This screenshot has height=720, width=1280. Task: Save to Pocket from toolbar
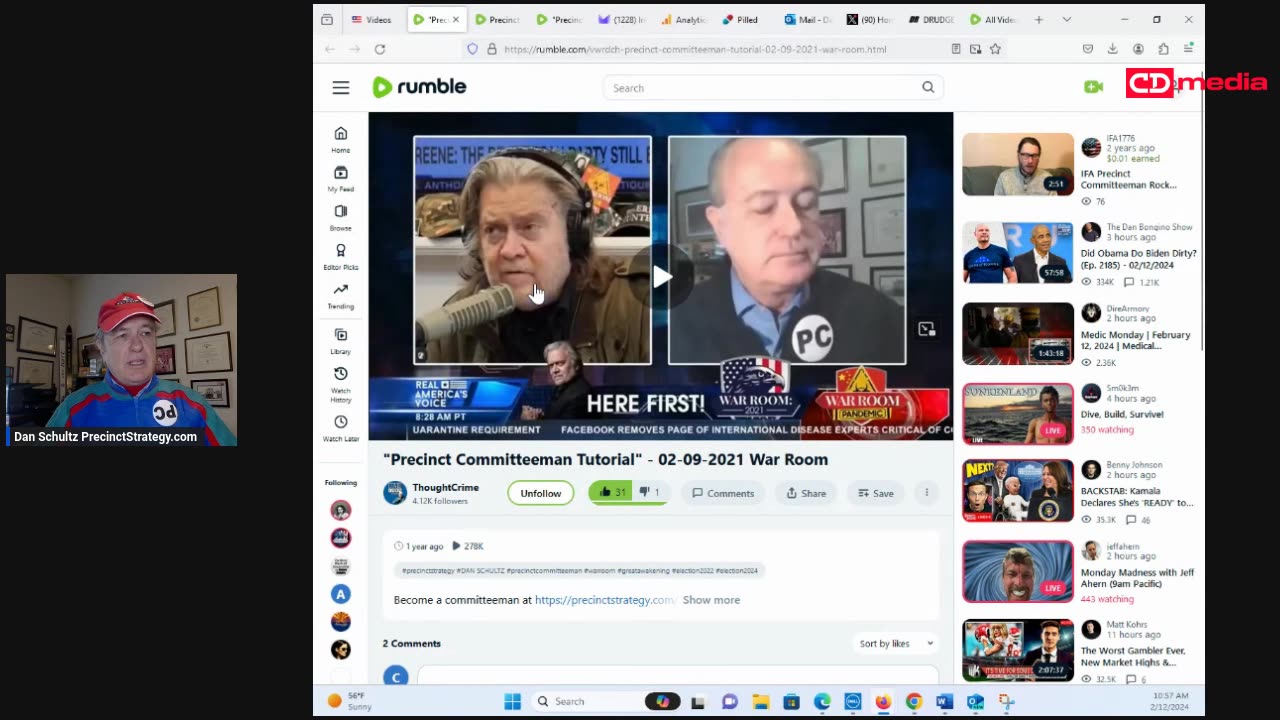(1087, 49)
